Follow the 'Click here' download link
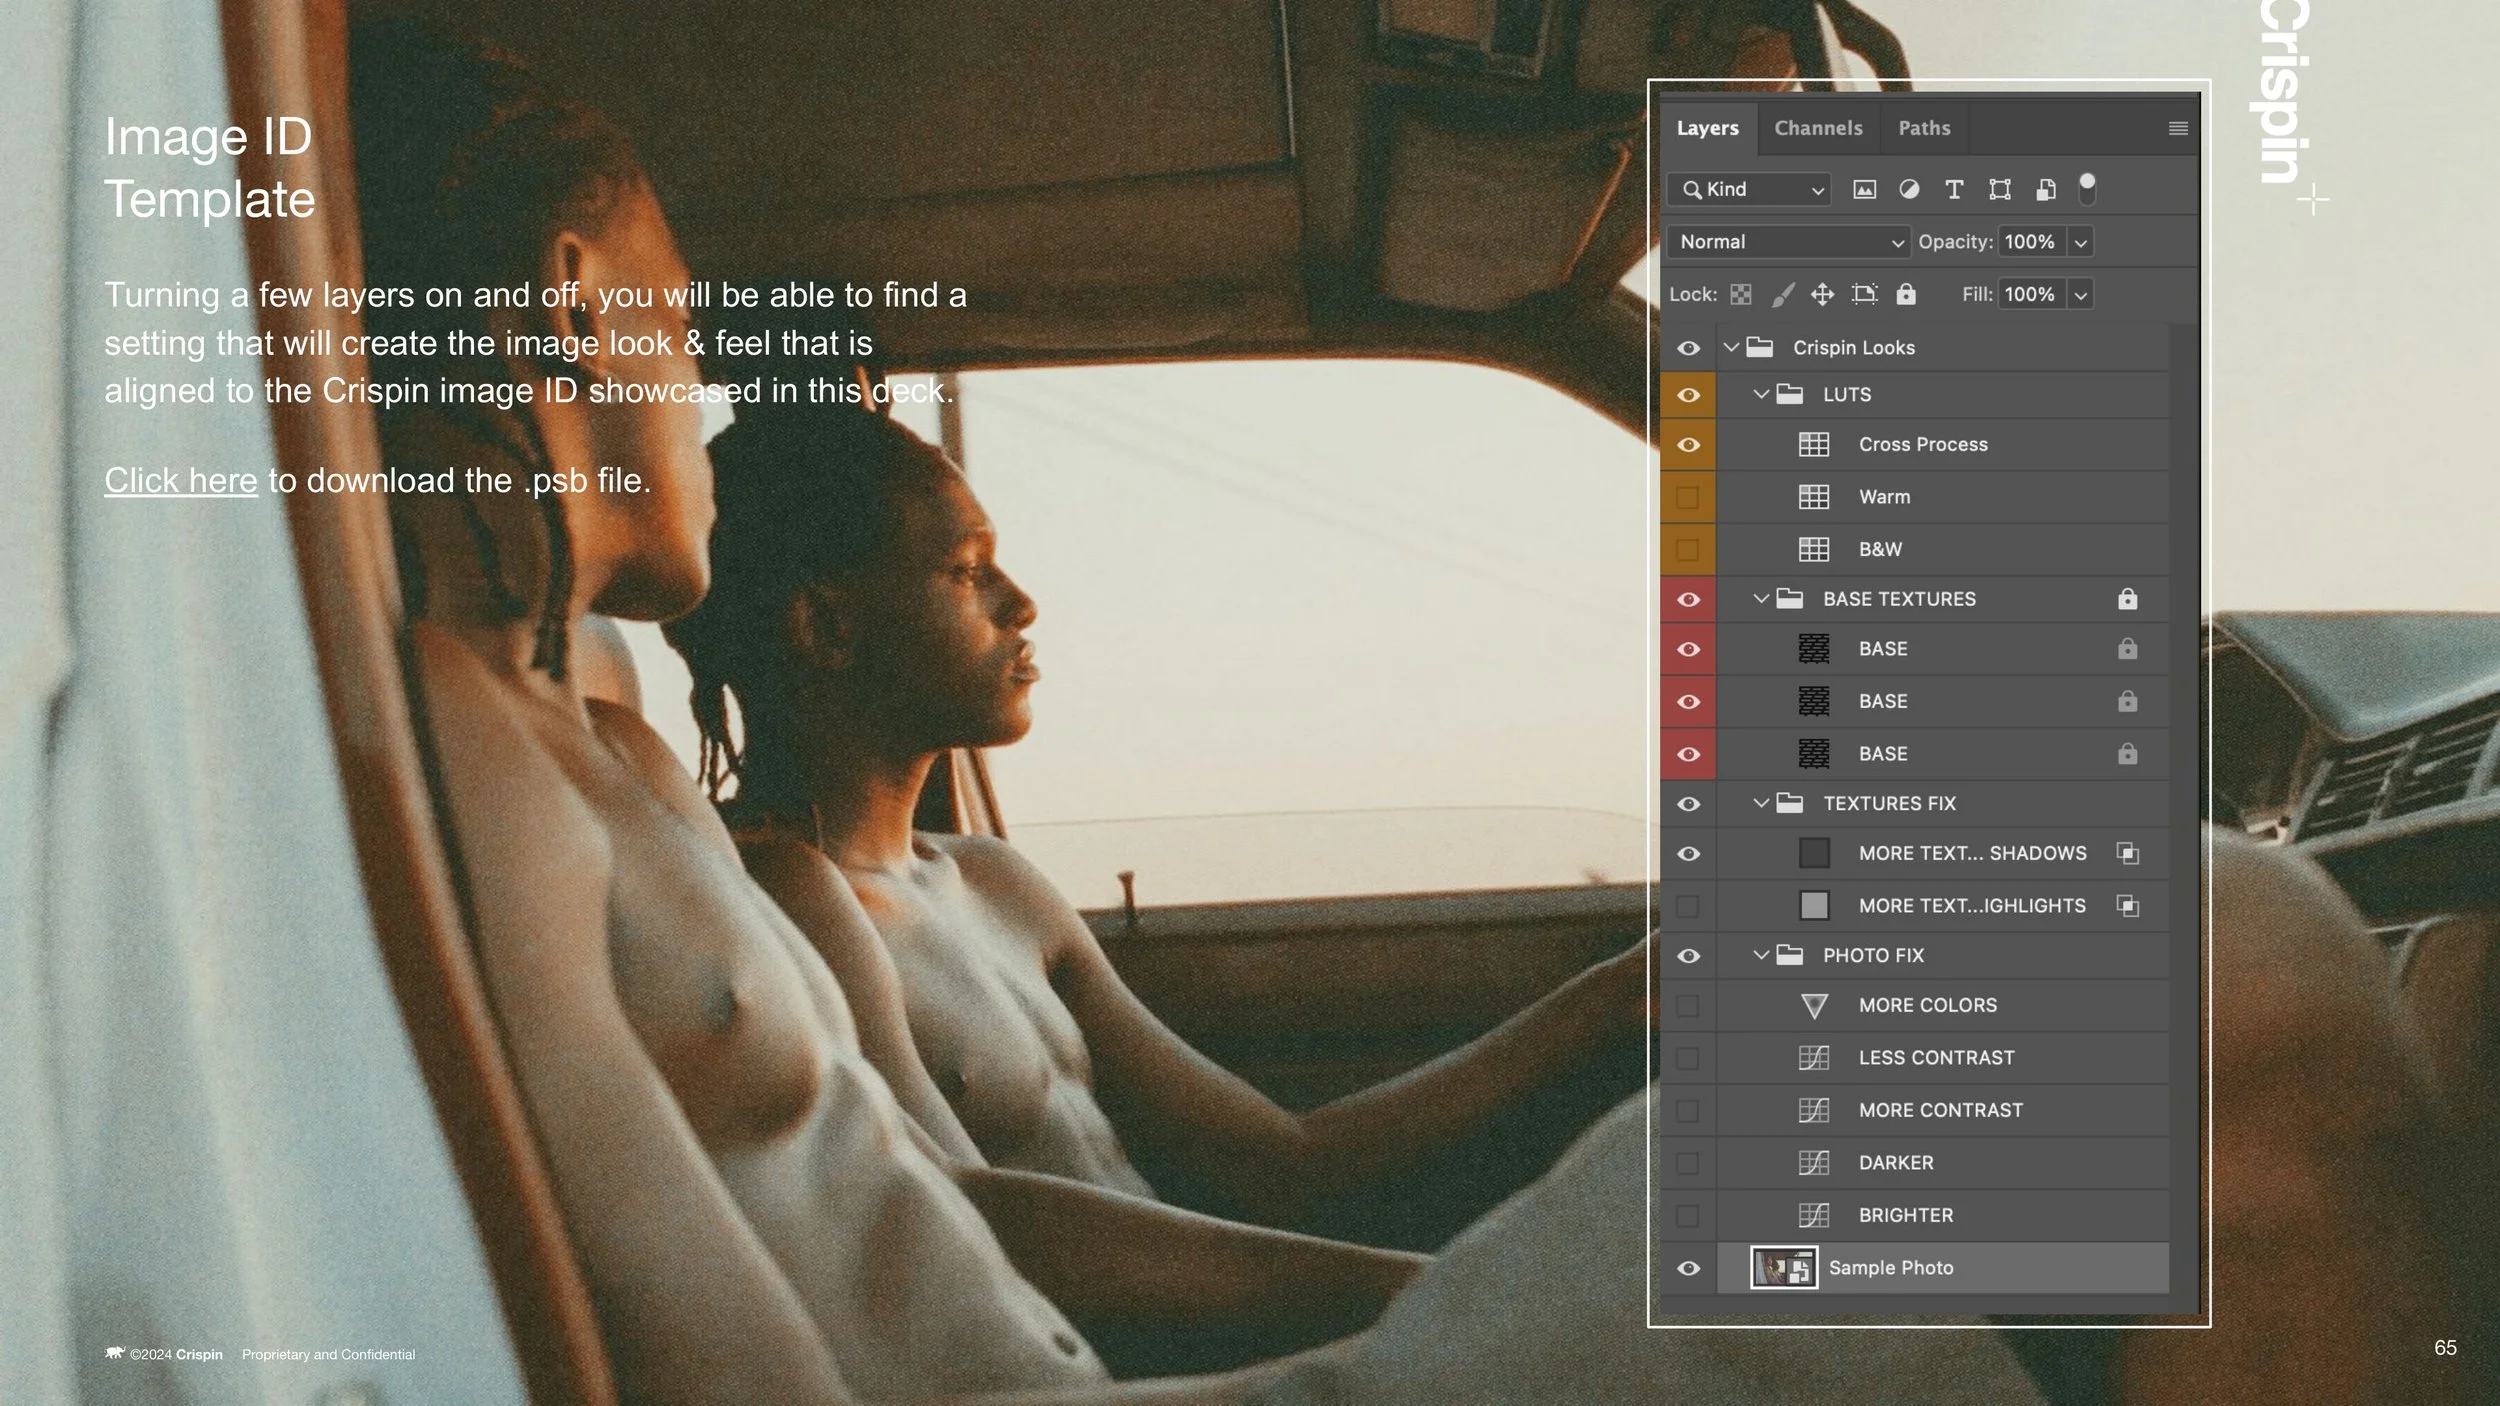Screen dimensions: 2500x1406 181,481
